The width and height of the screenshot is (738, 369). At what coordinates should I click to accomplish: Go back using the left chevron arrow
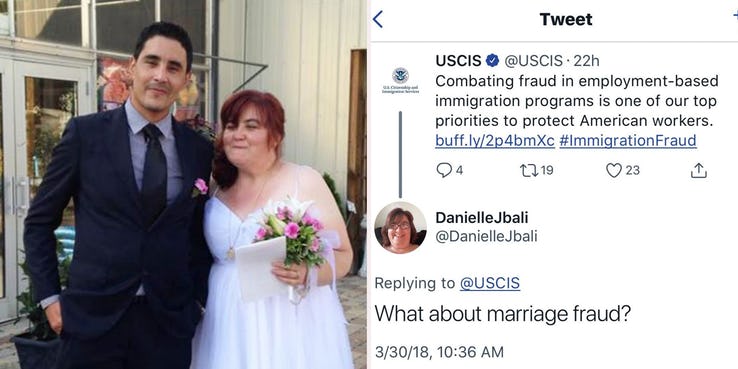click(377, 19)
